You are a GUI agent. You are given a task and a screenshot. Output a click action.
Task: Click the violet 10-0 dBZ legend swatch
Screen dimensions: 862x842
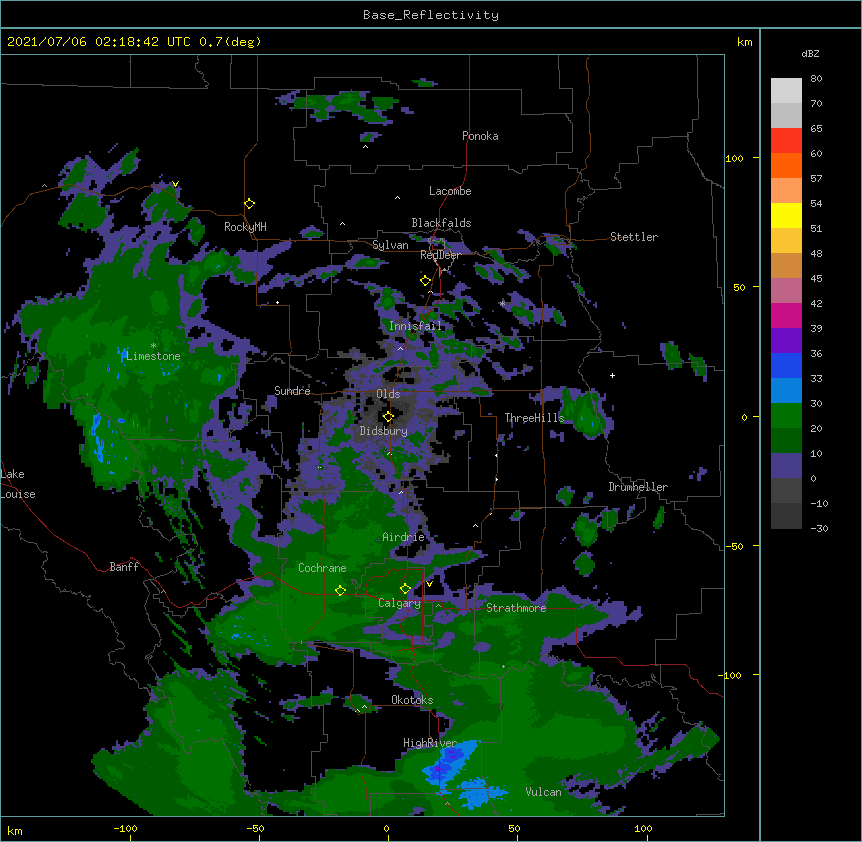coord(786,466)
